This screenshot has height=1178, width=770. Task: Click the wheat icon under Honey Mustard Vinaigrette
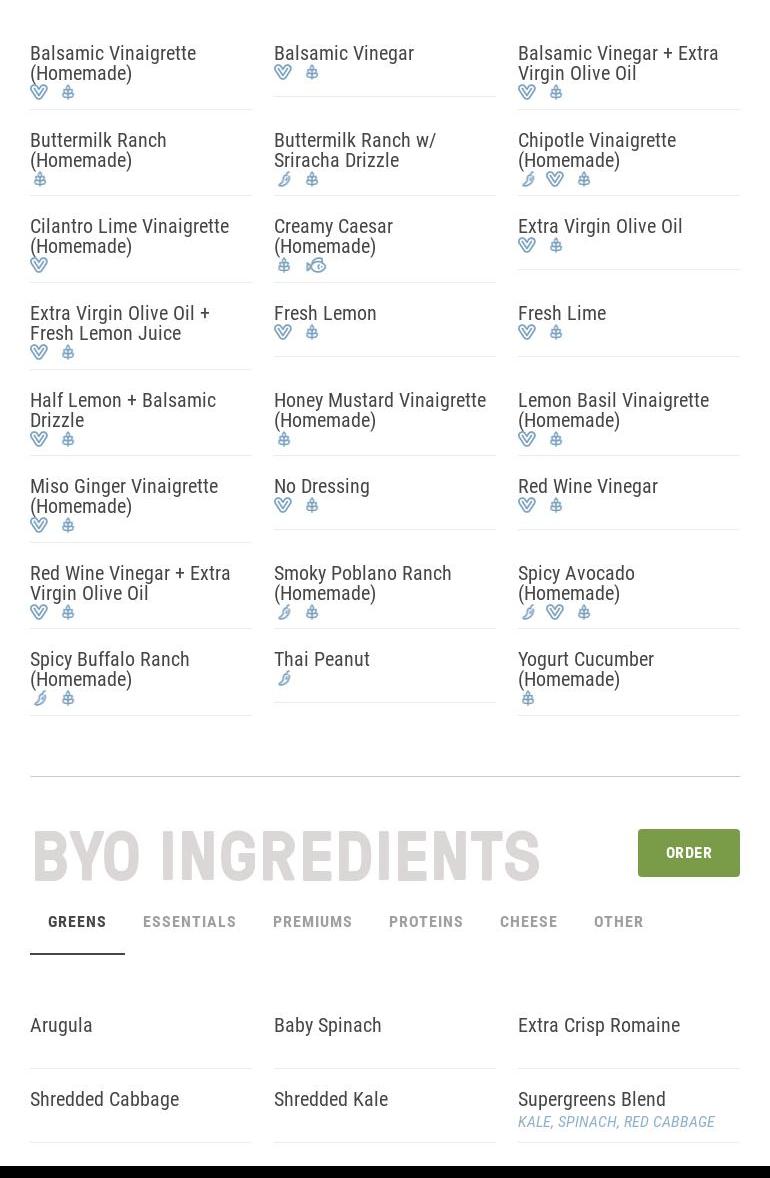pyautogui.click(x=284, y=439)
